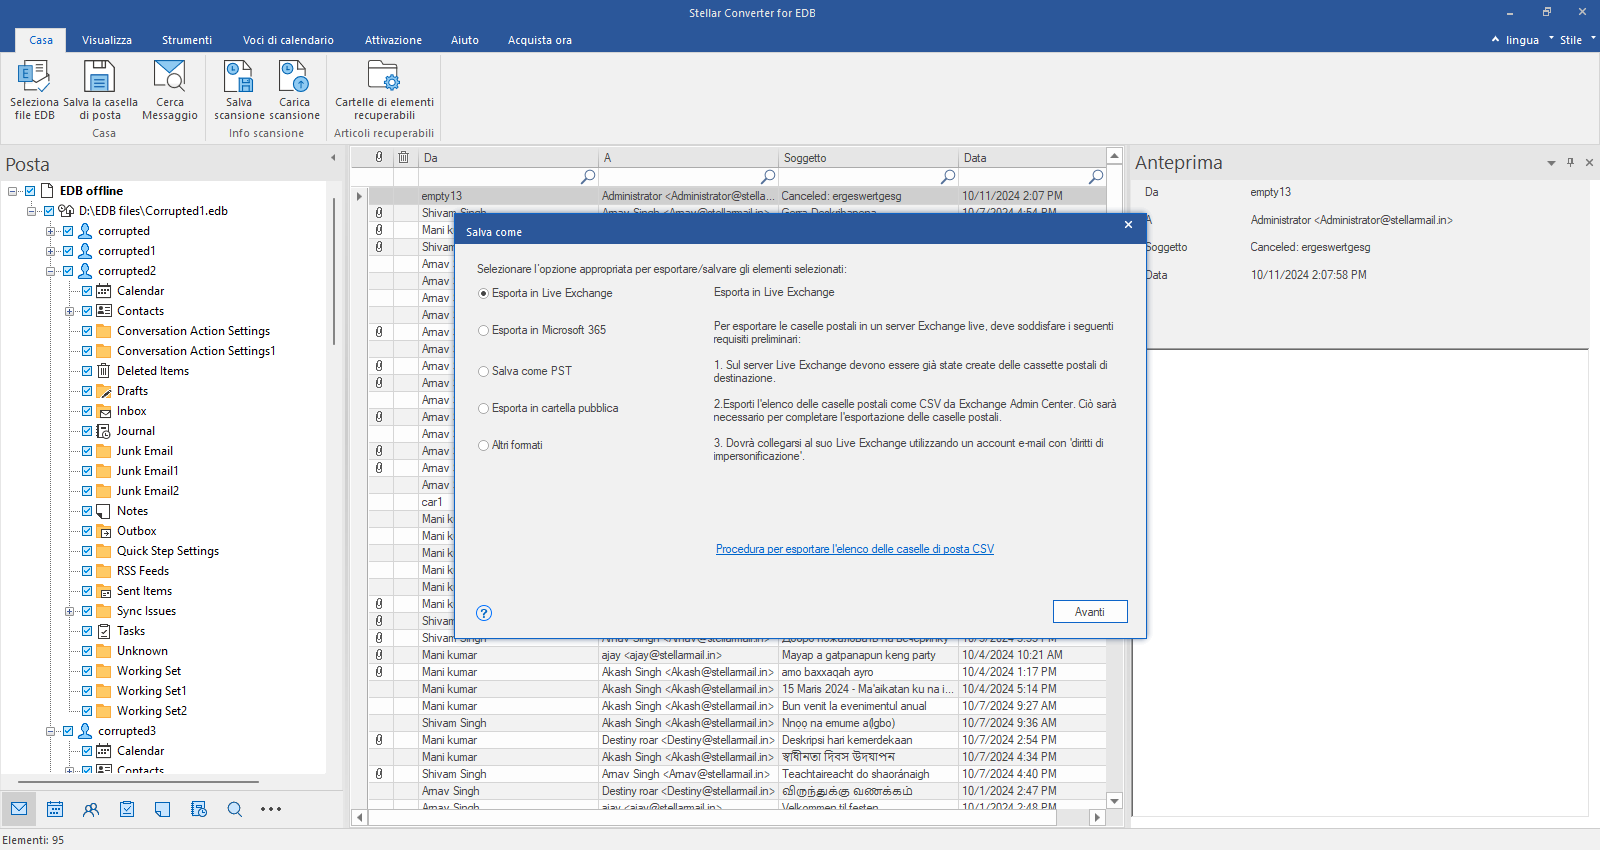Uncheck the Inbox folder checkbox

(x=87, y=411)
